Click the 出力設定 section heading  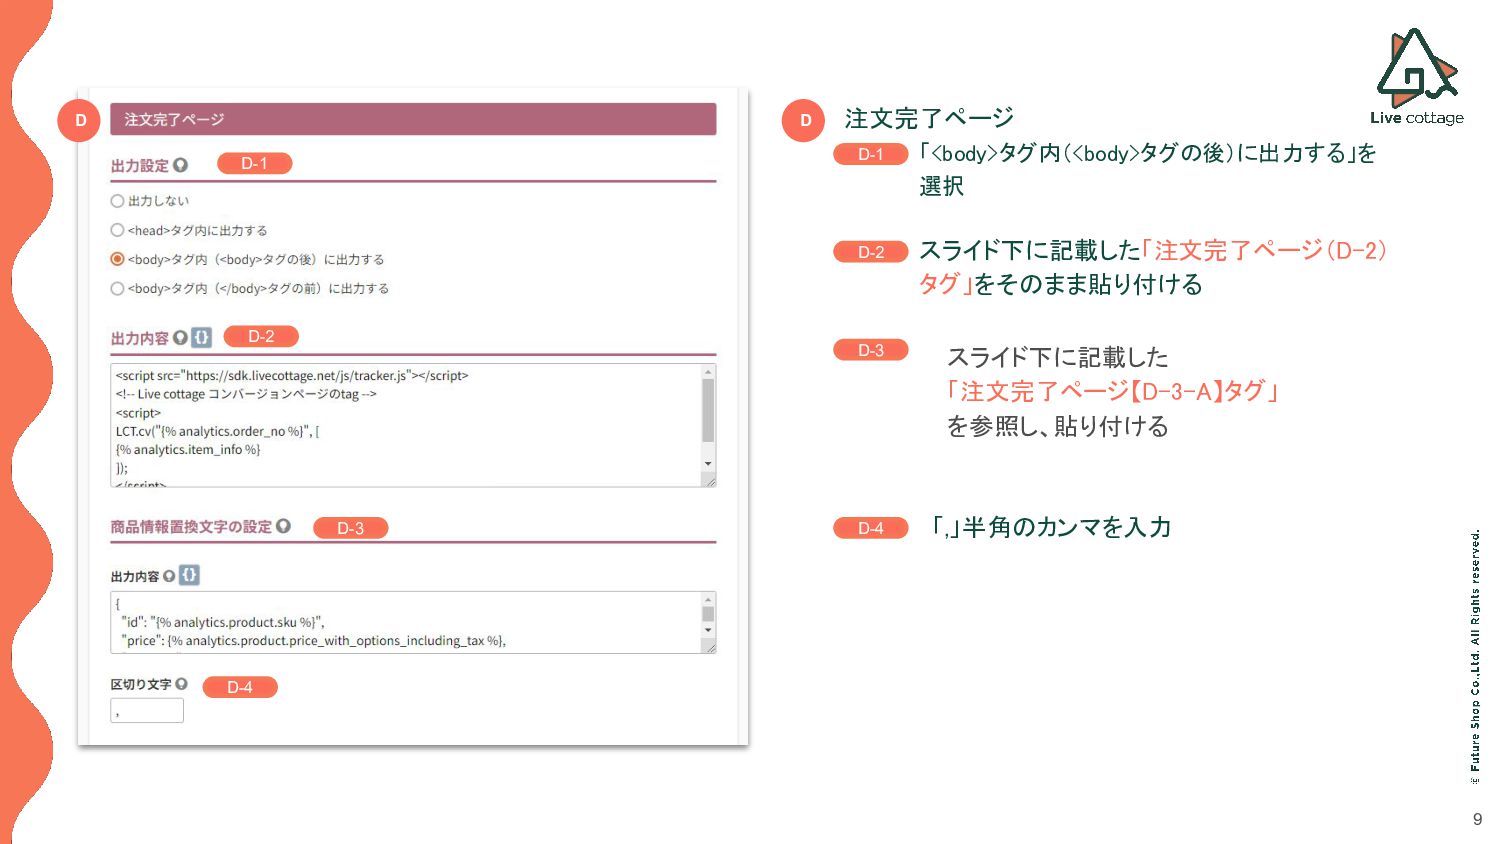[x=139, y=166]
